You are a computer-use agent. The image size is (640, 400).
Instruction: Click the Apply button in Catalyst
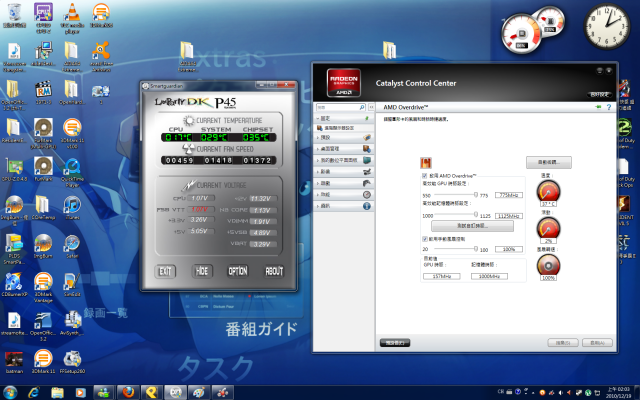(x=597, y=343)
